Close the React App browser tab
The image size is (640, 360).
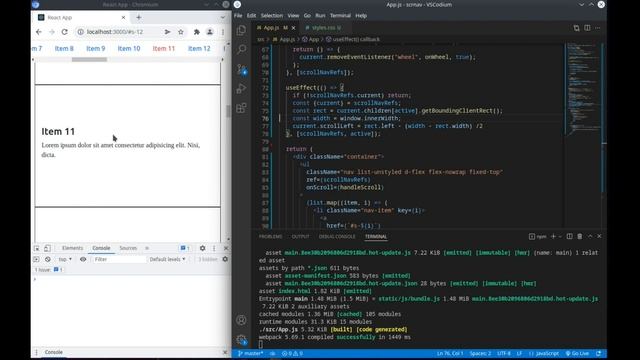123,18
